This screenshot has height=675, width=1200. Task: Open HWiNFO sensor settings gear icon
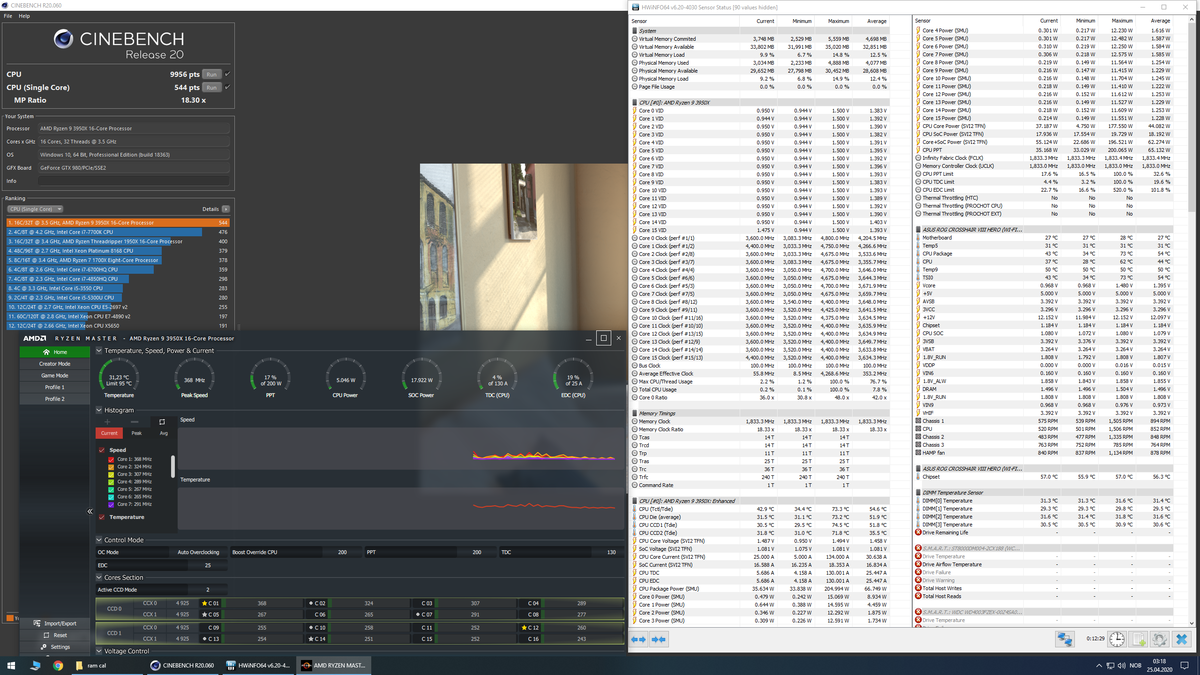coord(1161,638)
